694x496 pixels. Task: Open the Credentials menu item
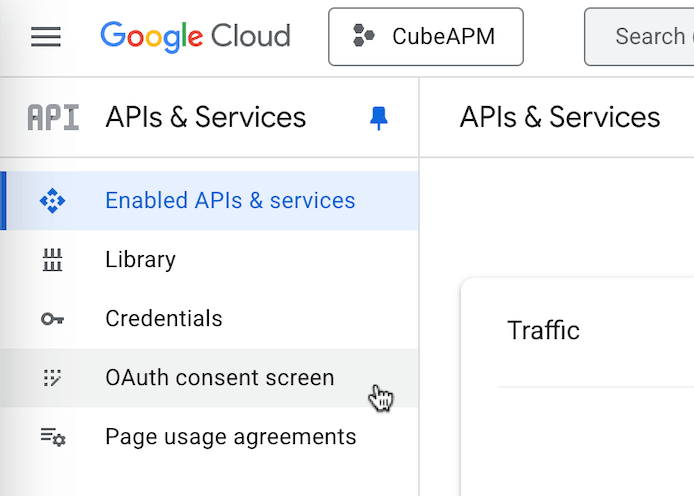209,319
